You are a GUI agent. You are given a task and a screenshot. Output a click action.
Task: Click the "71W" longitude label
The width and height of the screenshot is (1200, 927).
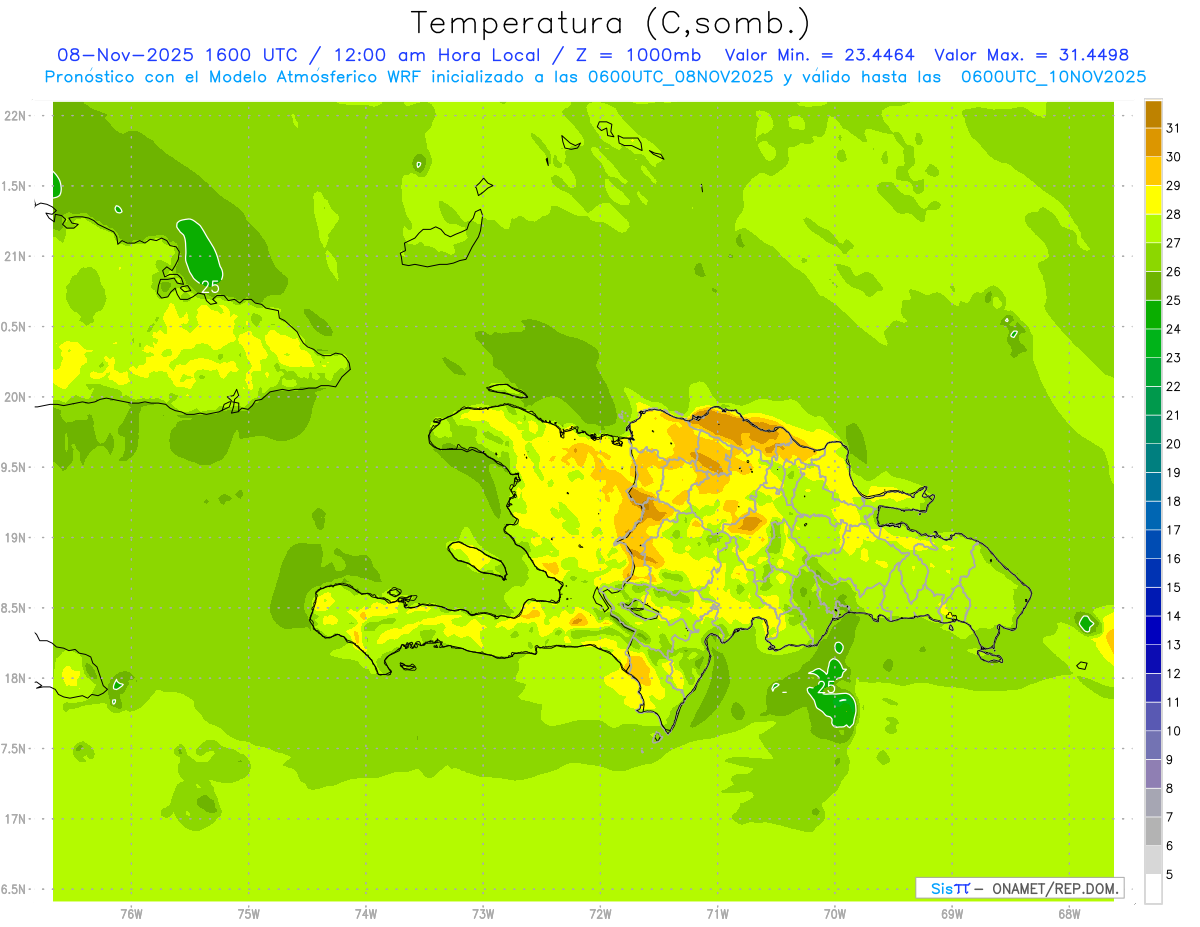coord(717,914)
